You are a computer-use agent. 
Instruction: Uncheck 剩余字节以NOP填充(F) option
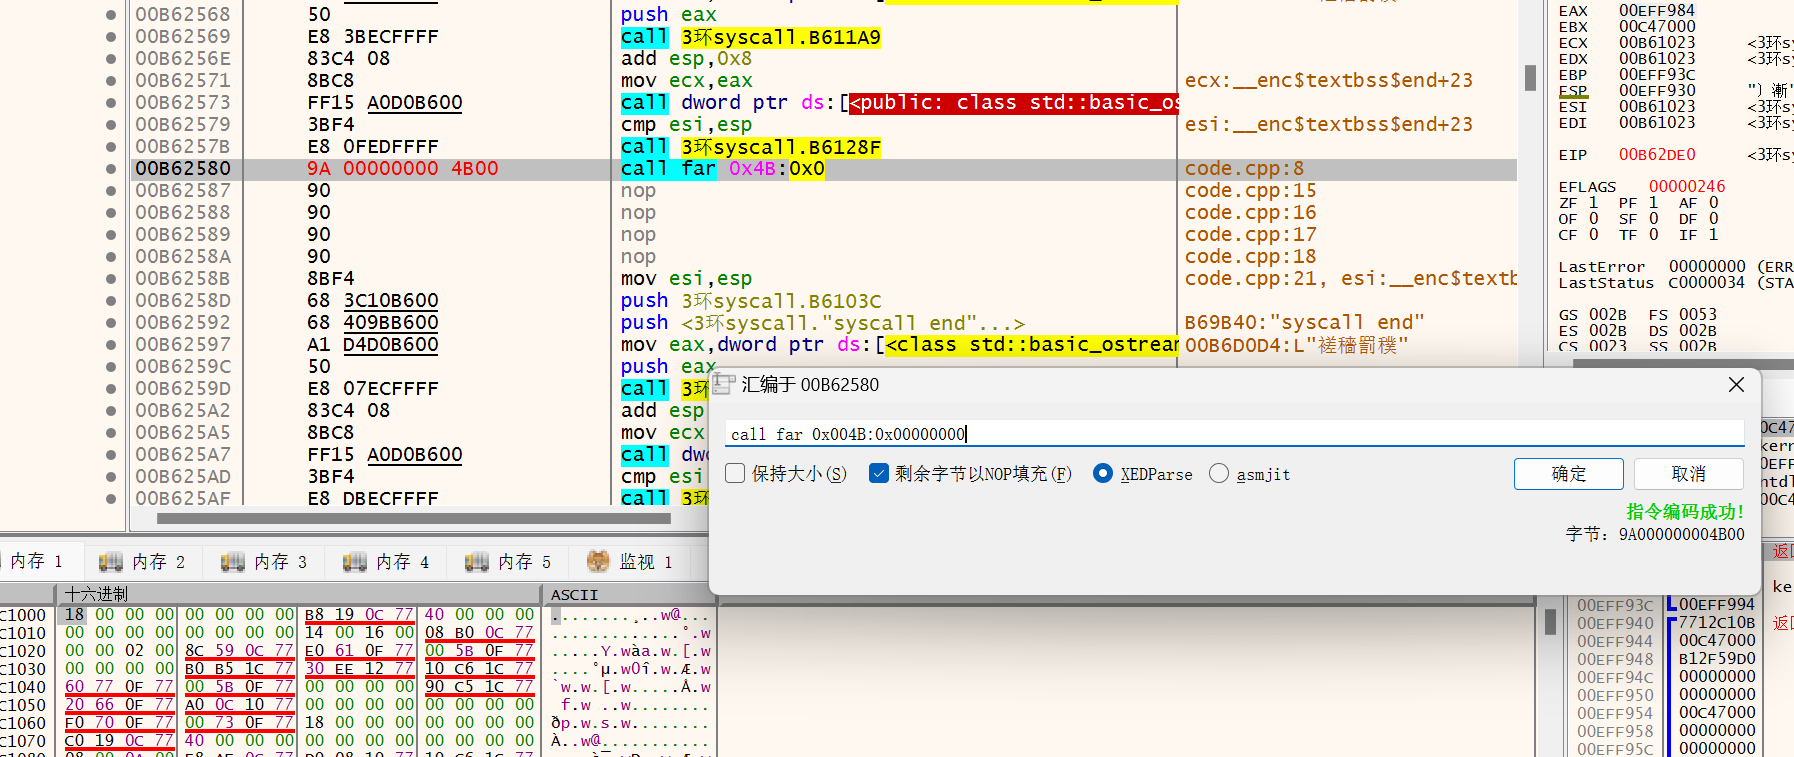tap(878, 473)
